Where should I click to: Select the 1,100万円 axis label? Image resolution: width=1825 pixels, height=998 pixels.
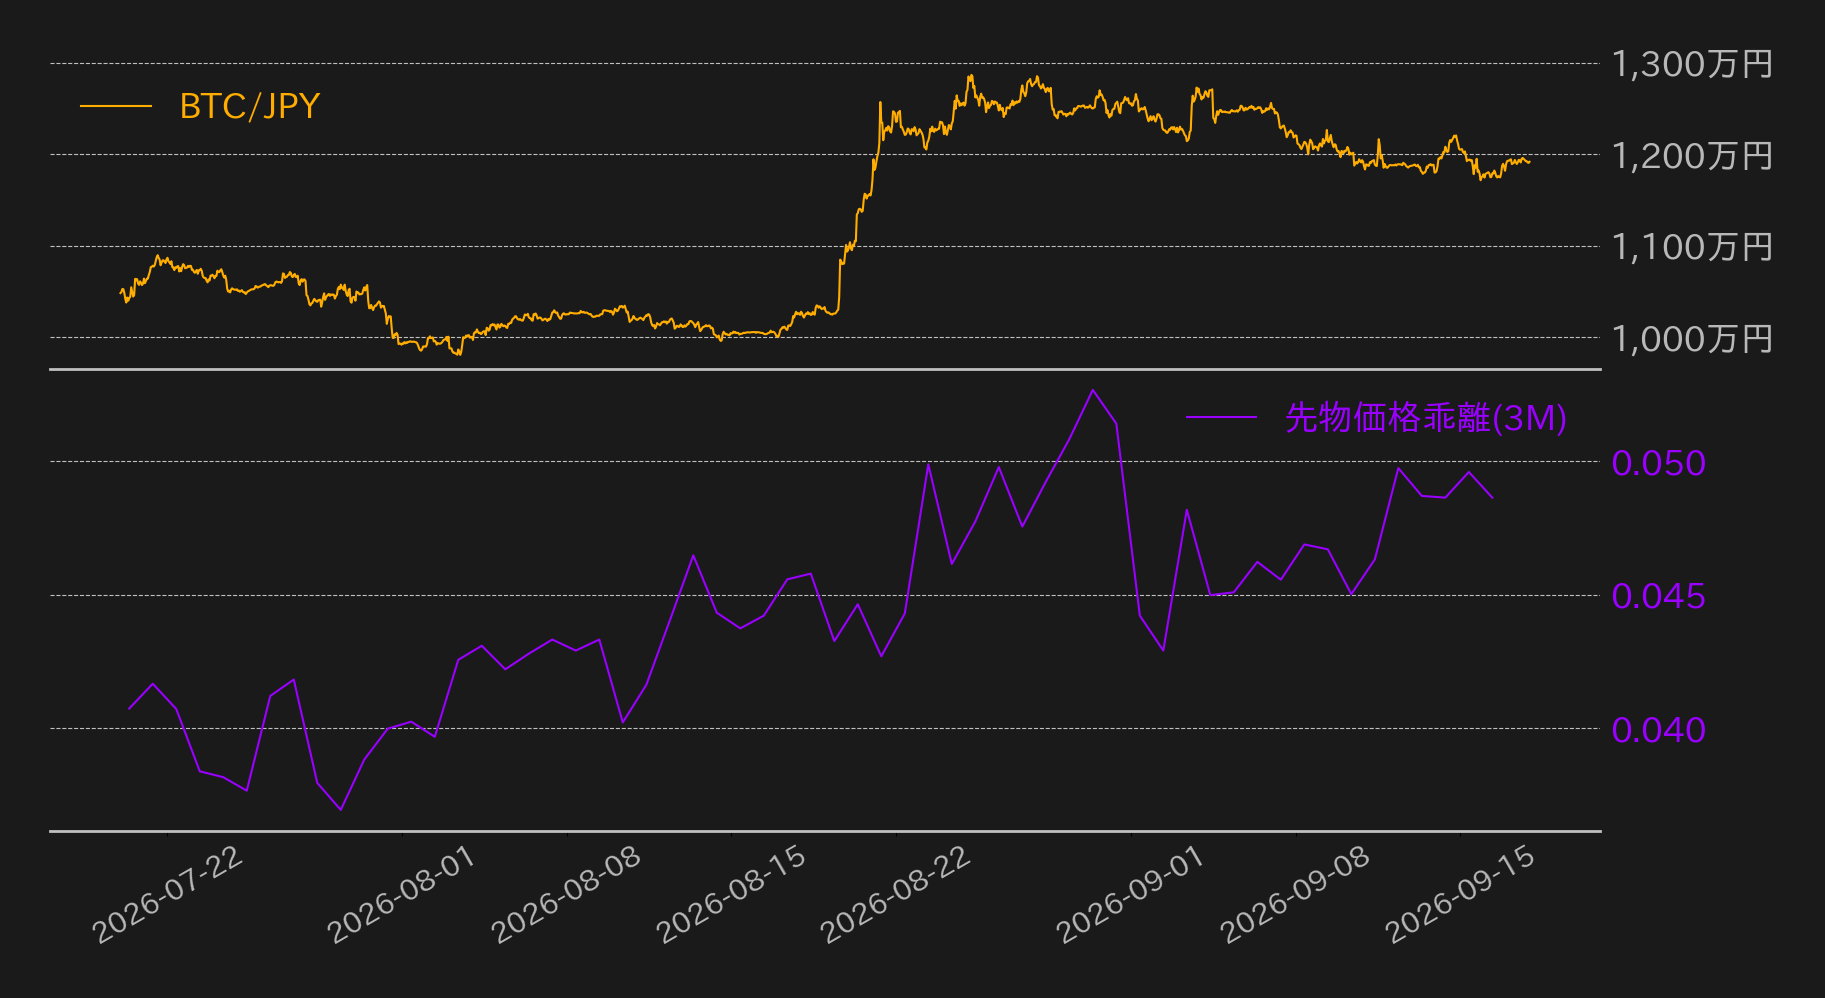pos(1692,246)
